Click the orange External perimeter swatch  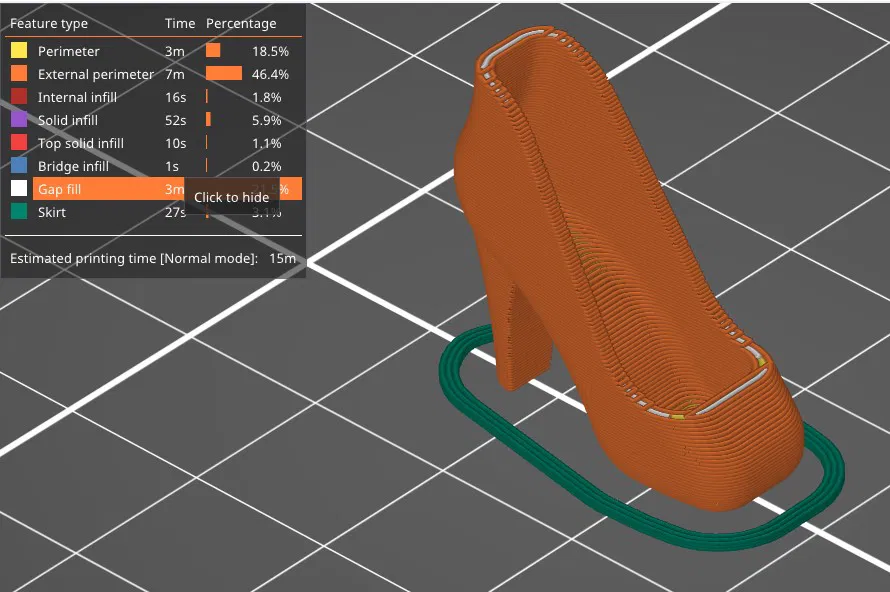tap(19, 74)
